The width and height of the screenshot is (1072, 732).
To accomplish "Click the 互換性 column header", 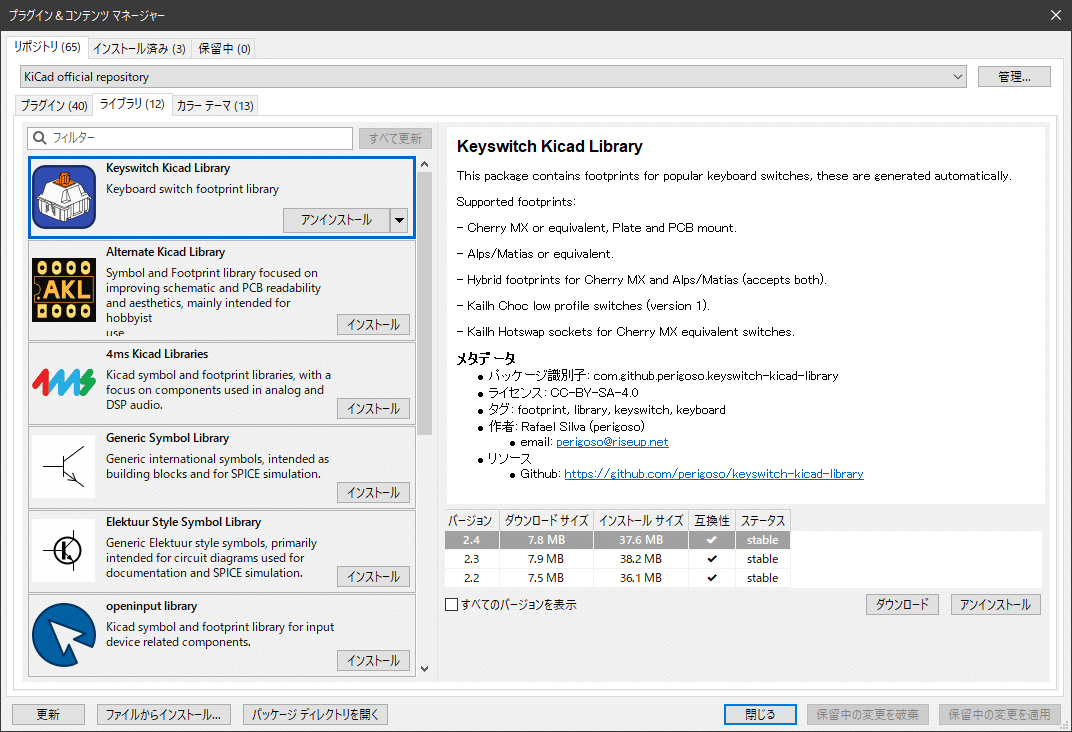I will coord(712,521).
